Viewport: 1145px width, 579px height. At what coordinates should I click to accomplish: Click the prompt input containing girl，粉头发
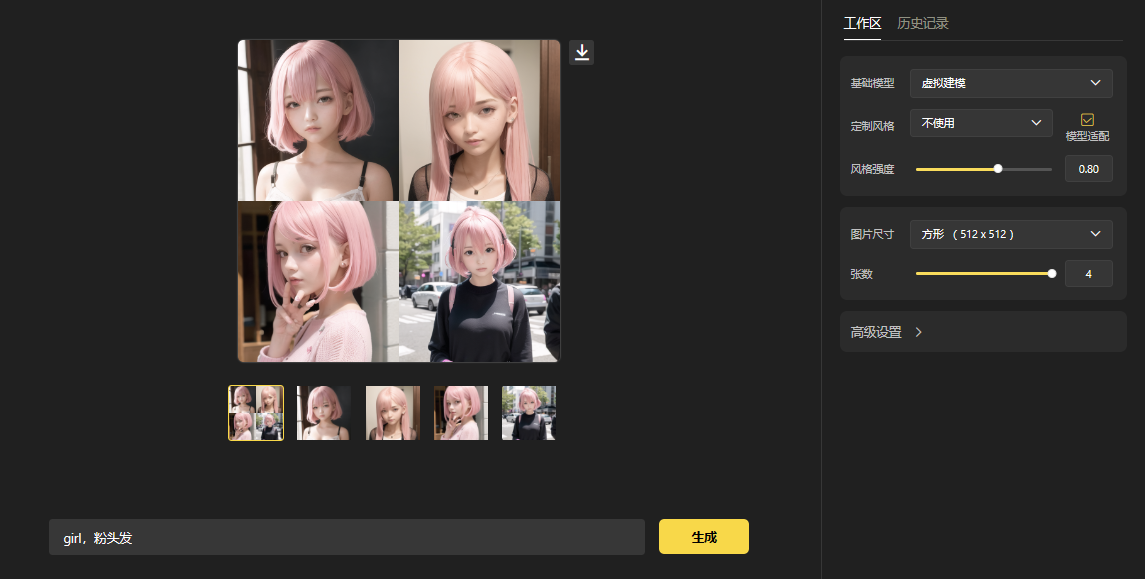(347, 537)
